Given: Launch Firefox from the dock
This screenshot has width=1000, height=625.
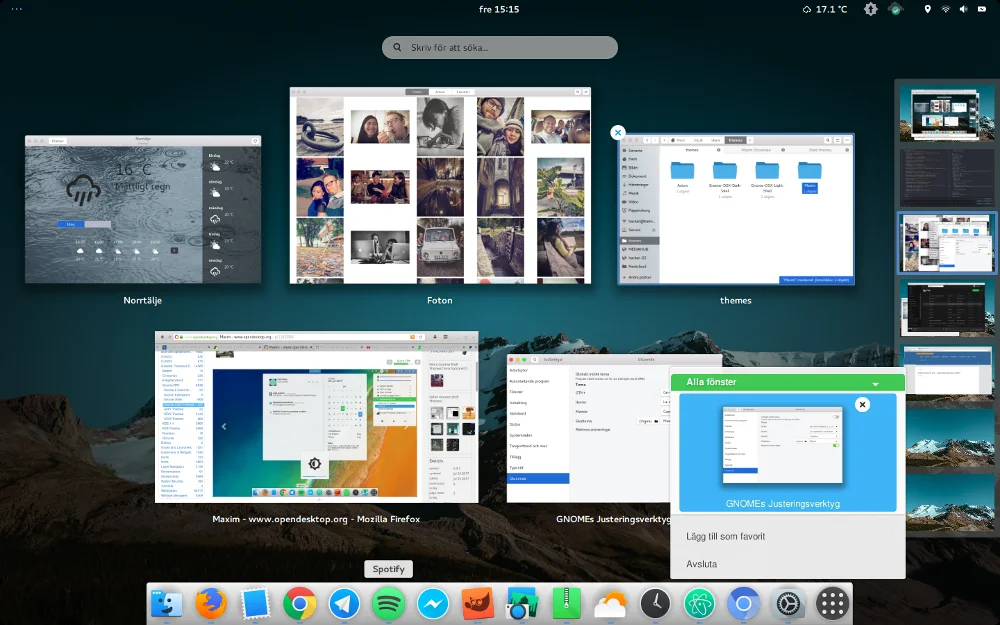Looking at the screenshot, I should coord(211,603).
